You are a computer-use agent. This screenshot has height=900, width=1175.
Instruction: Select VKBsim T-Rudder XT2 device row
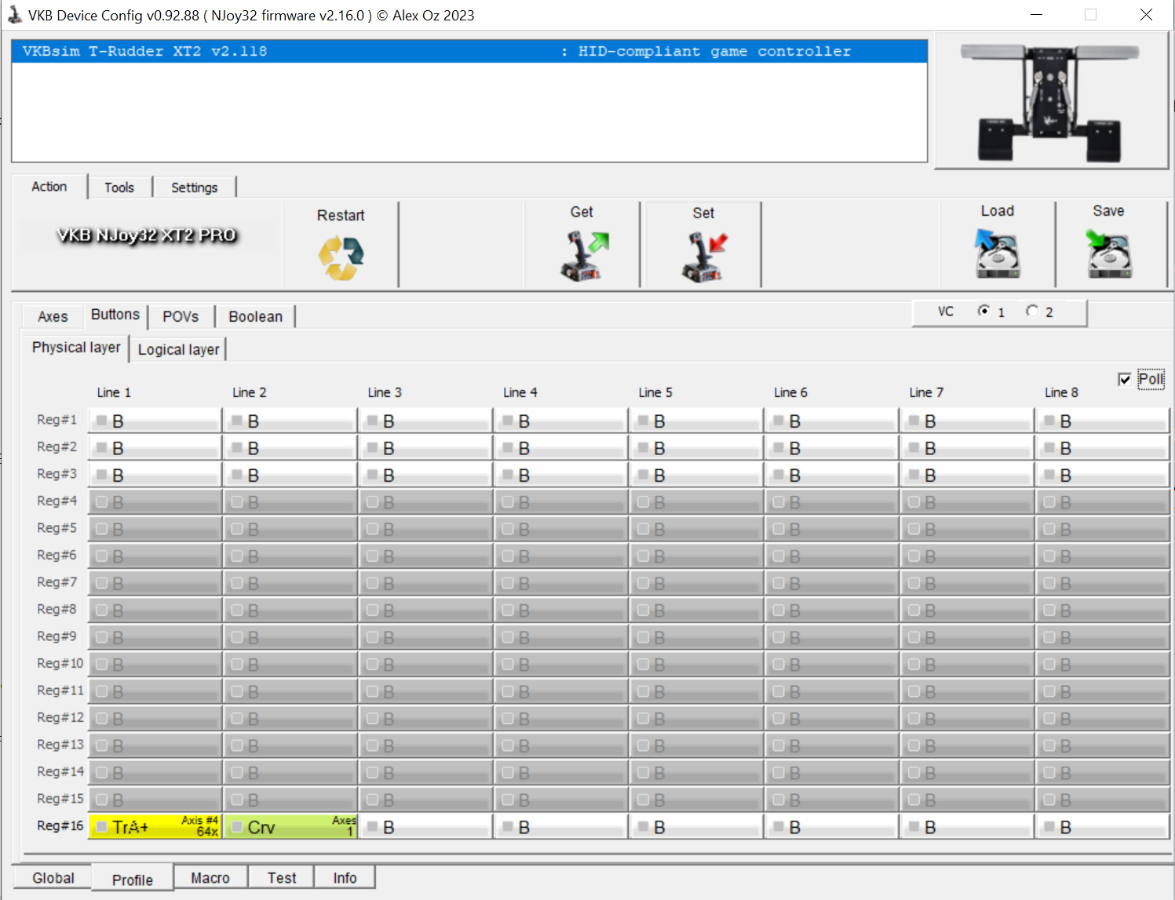[469, 52]
